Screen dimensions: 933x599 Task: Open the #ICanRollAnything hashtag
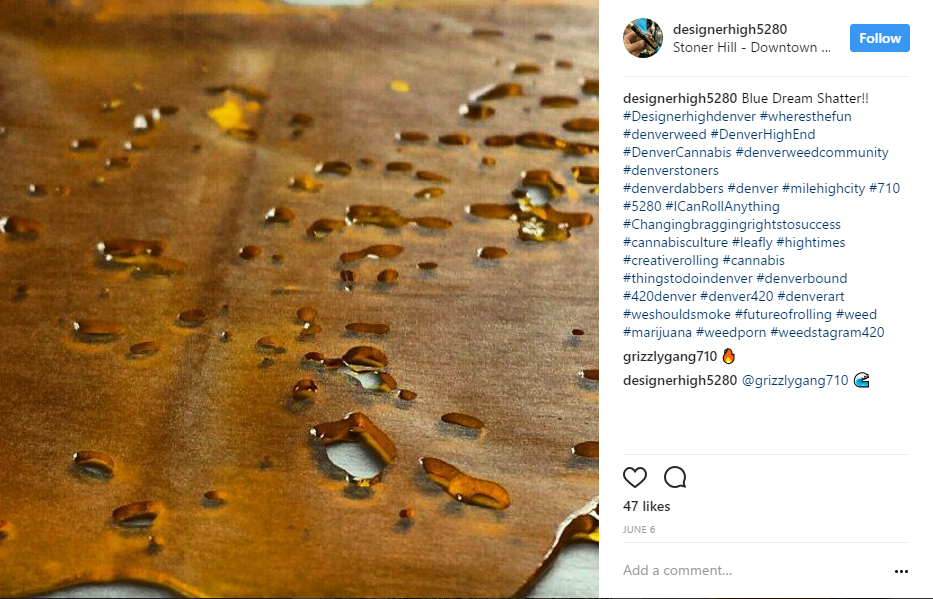tap(722, 206)
